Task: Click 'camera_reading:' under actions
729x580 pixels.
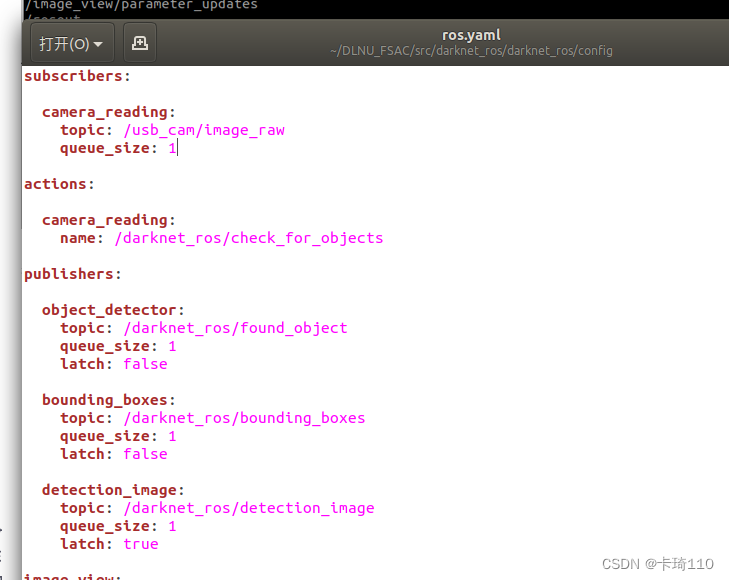Action: [x=108, y=220]
